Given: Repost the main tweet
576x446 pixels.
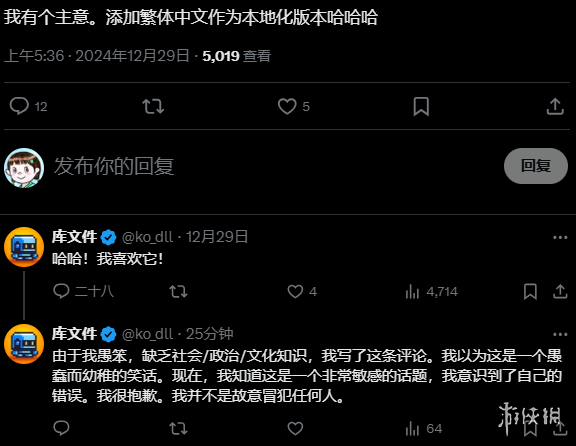Looking at the screenshot, I should point(153,107).
